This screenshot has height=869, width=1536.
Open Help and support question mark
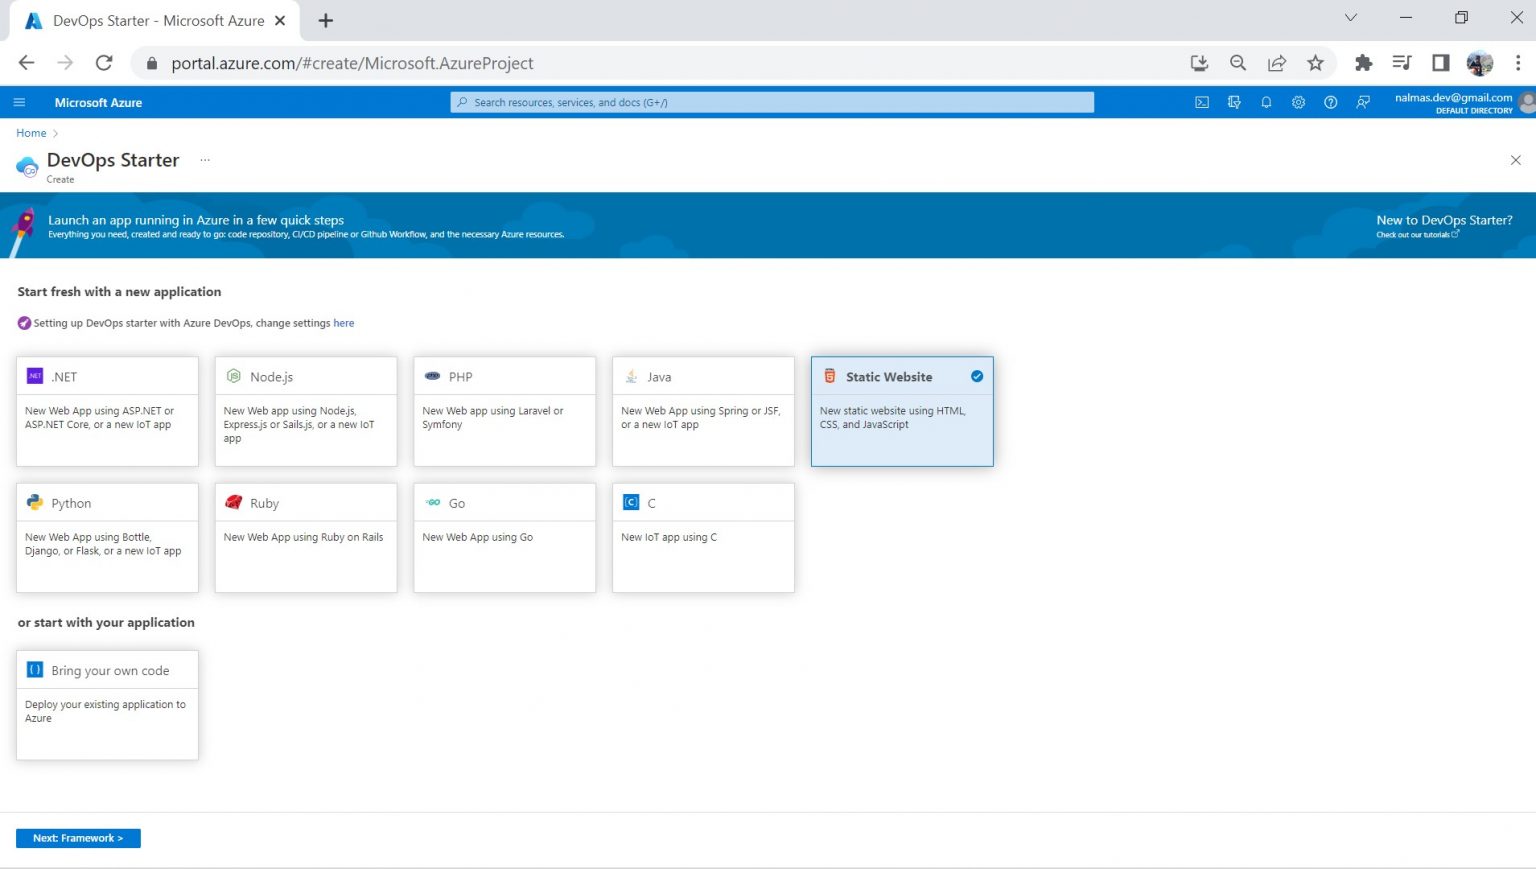(x=1330, y=102)
